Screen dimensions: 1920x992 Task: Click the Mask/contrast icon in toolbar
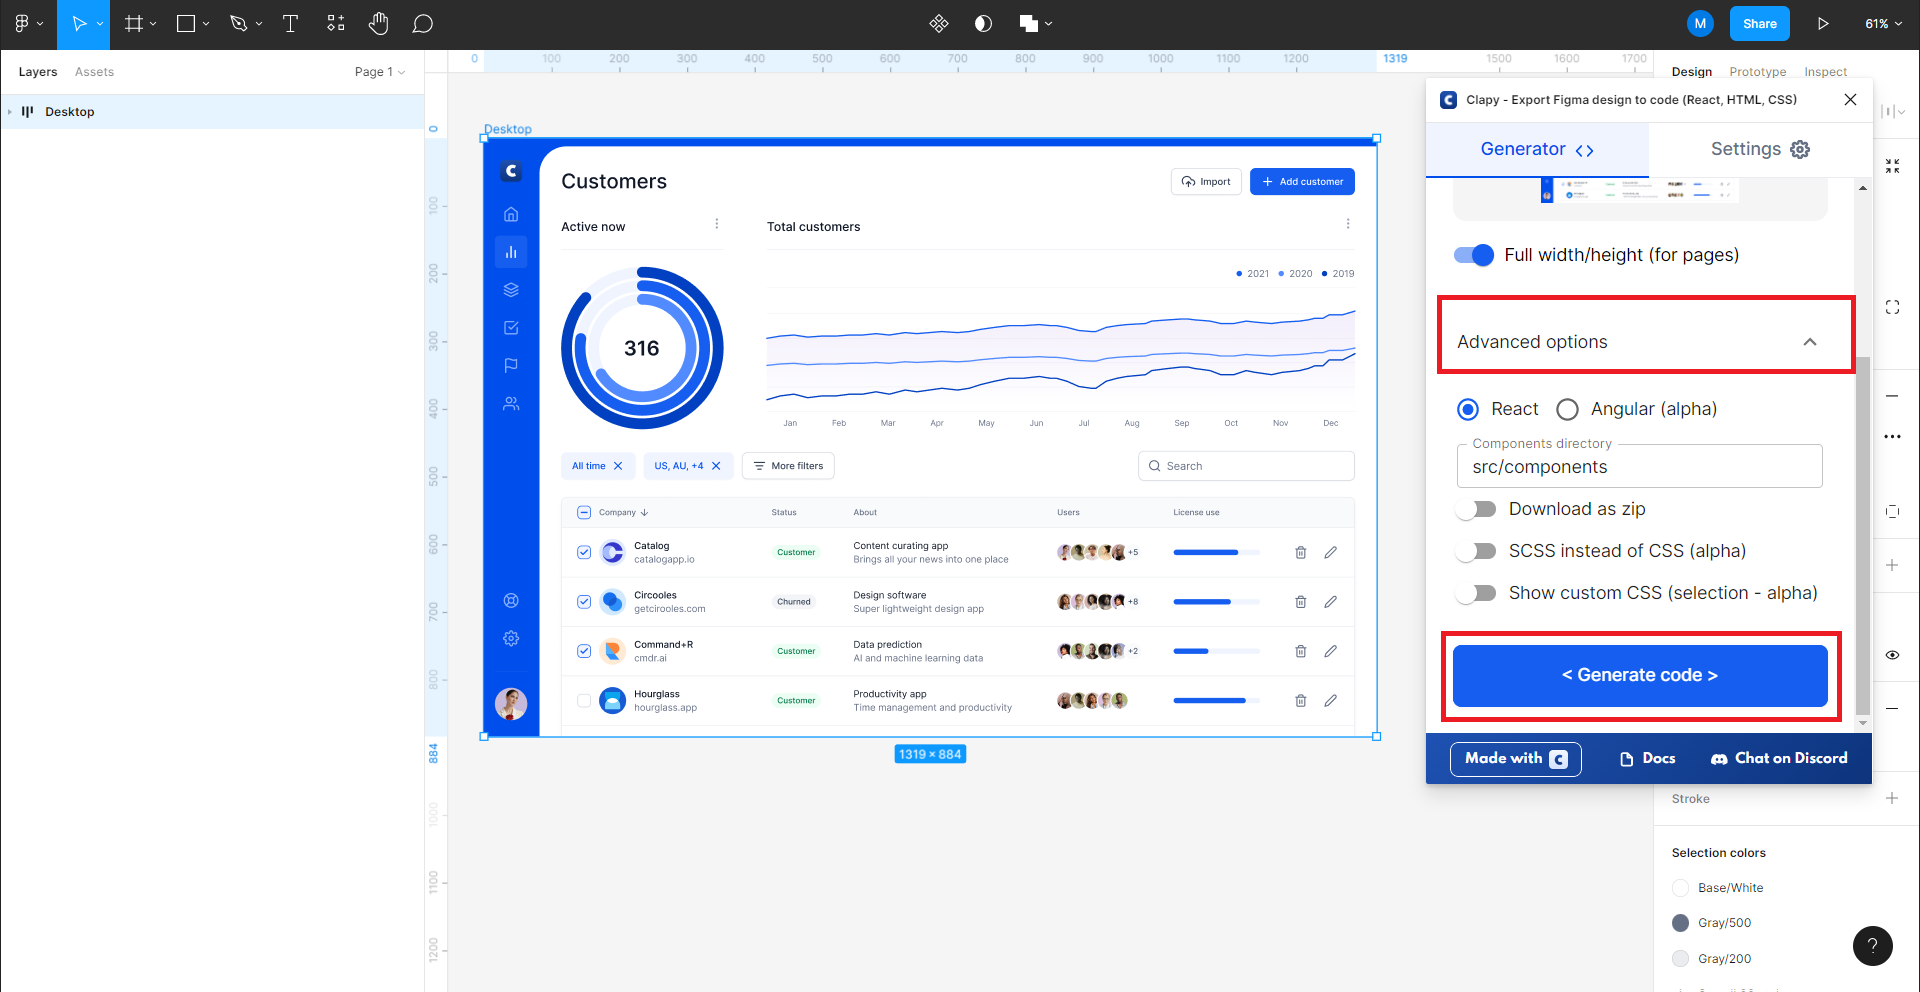[984, 23]
